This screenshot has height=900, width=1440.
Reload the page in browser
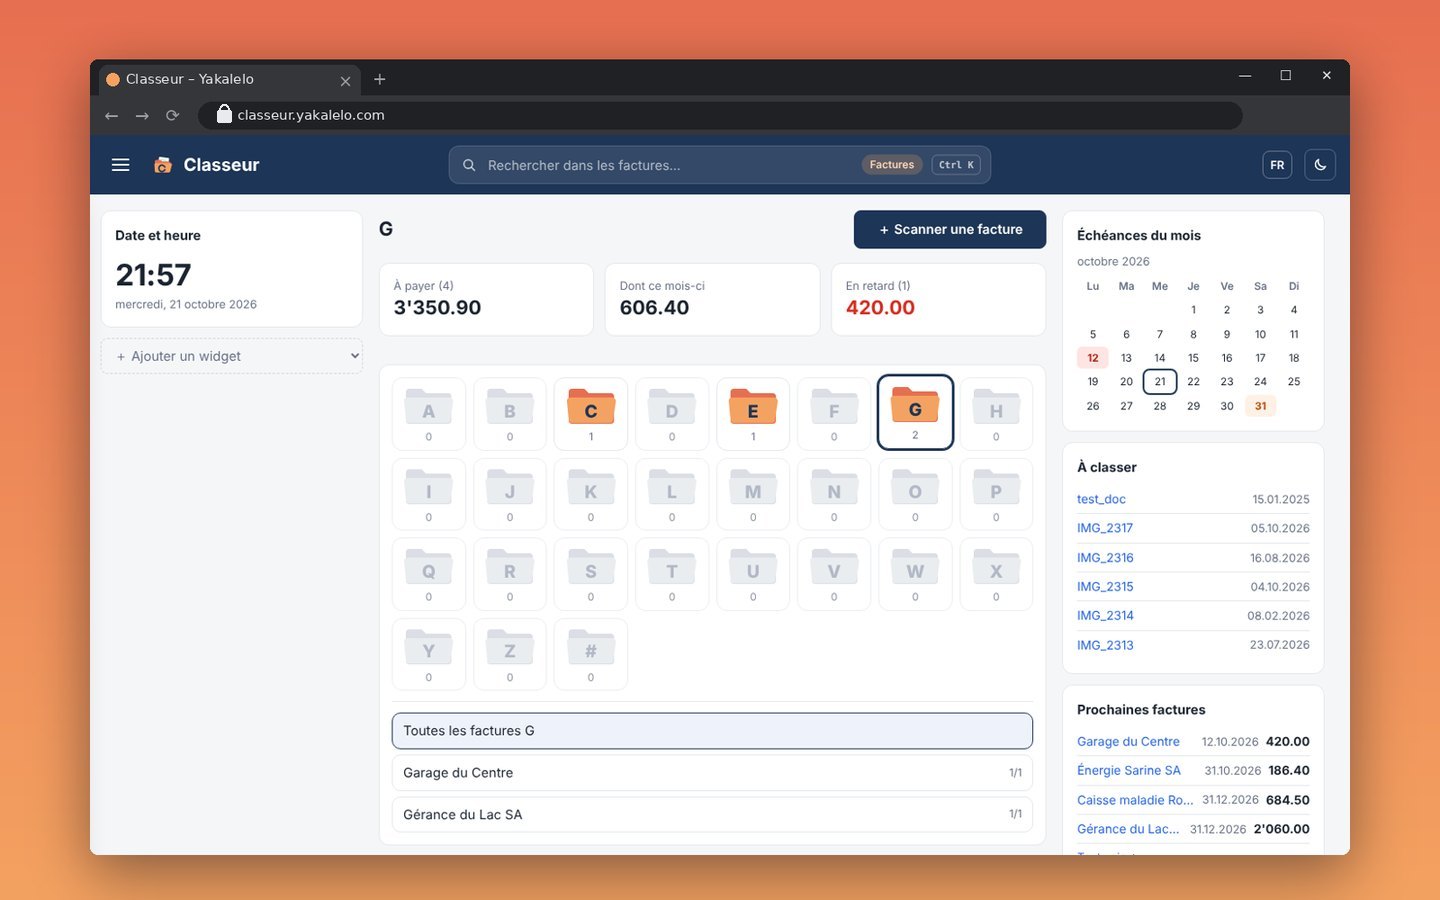click(x=172, y=115)
